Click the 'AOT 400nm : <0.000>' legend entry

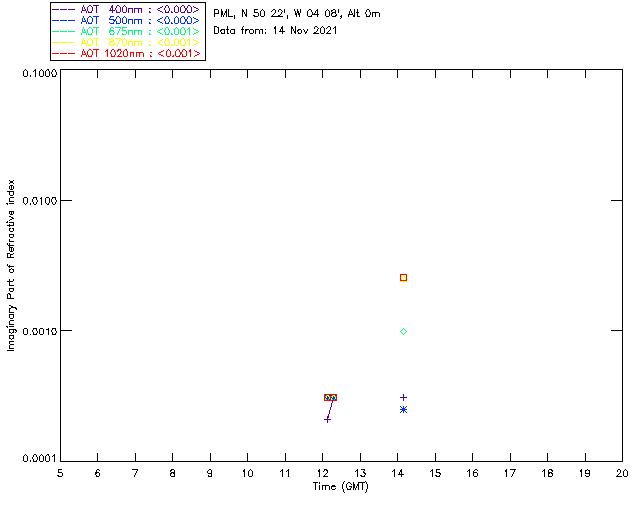coord(126,9)
